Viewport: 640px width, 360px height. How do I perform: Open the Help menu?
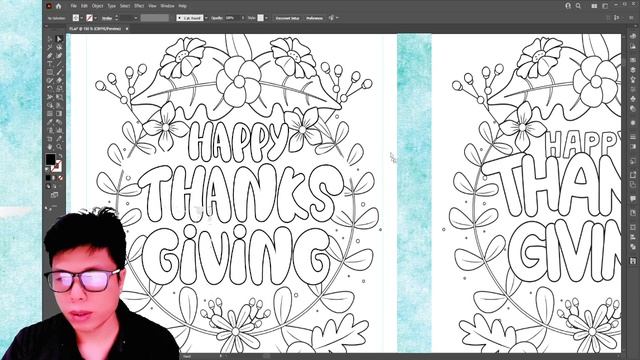[183, 6]
